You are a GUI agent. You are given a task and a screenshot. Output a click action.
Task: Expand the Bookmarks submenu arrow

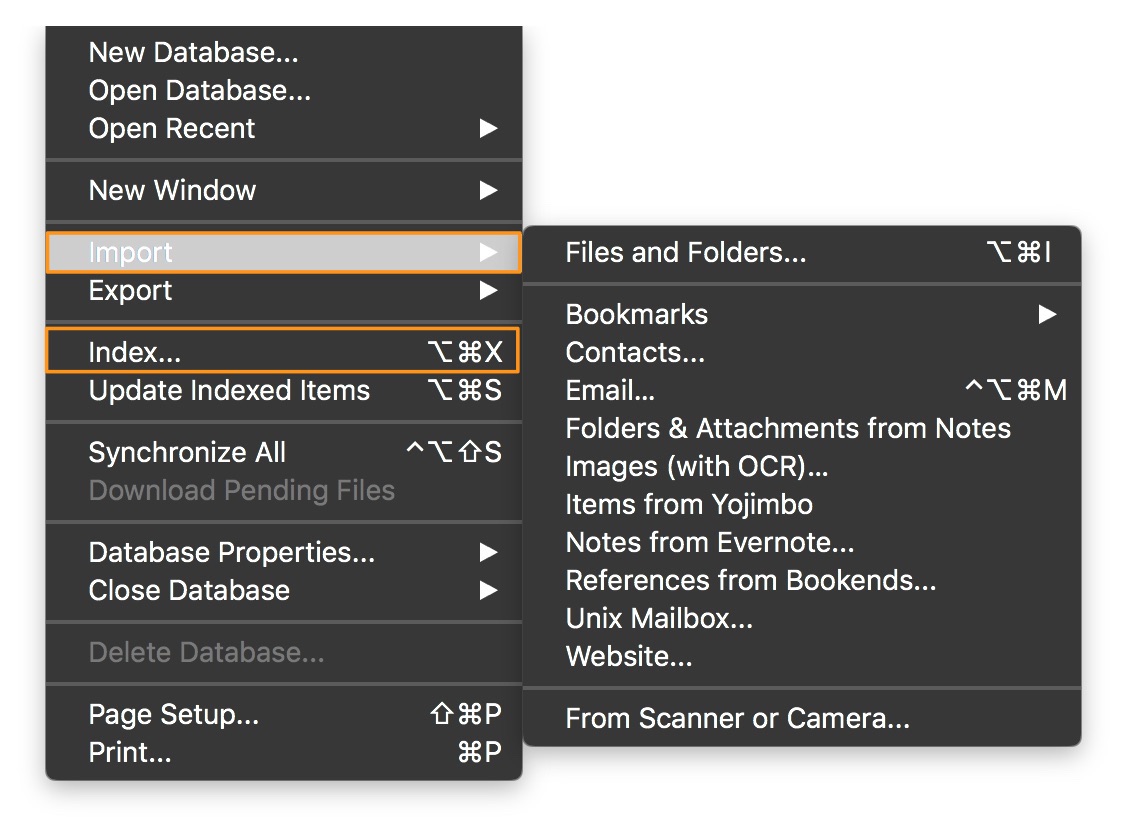[1046, 314]
